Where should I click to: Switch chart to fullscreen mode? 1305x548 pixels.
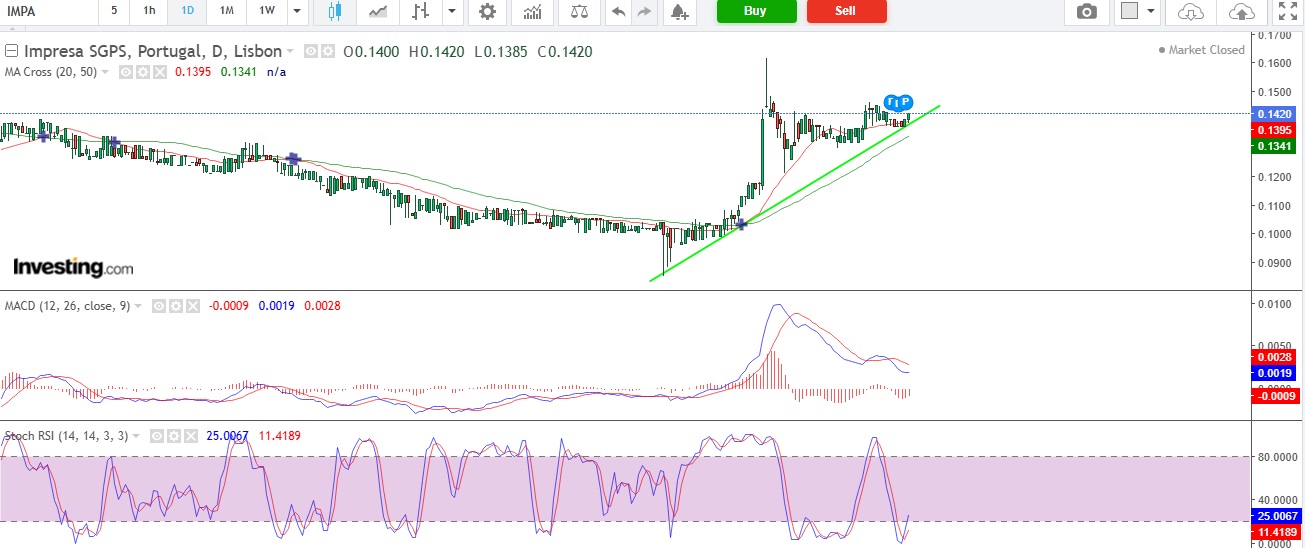pyautogui.click(x=1286, y=12)
